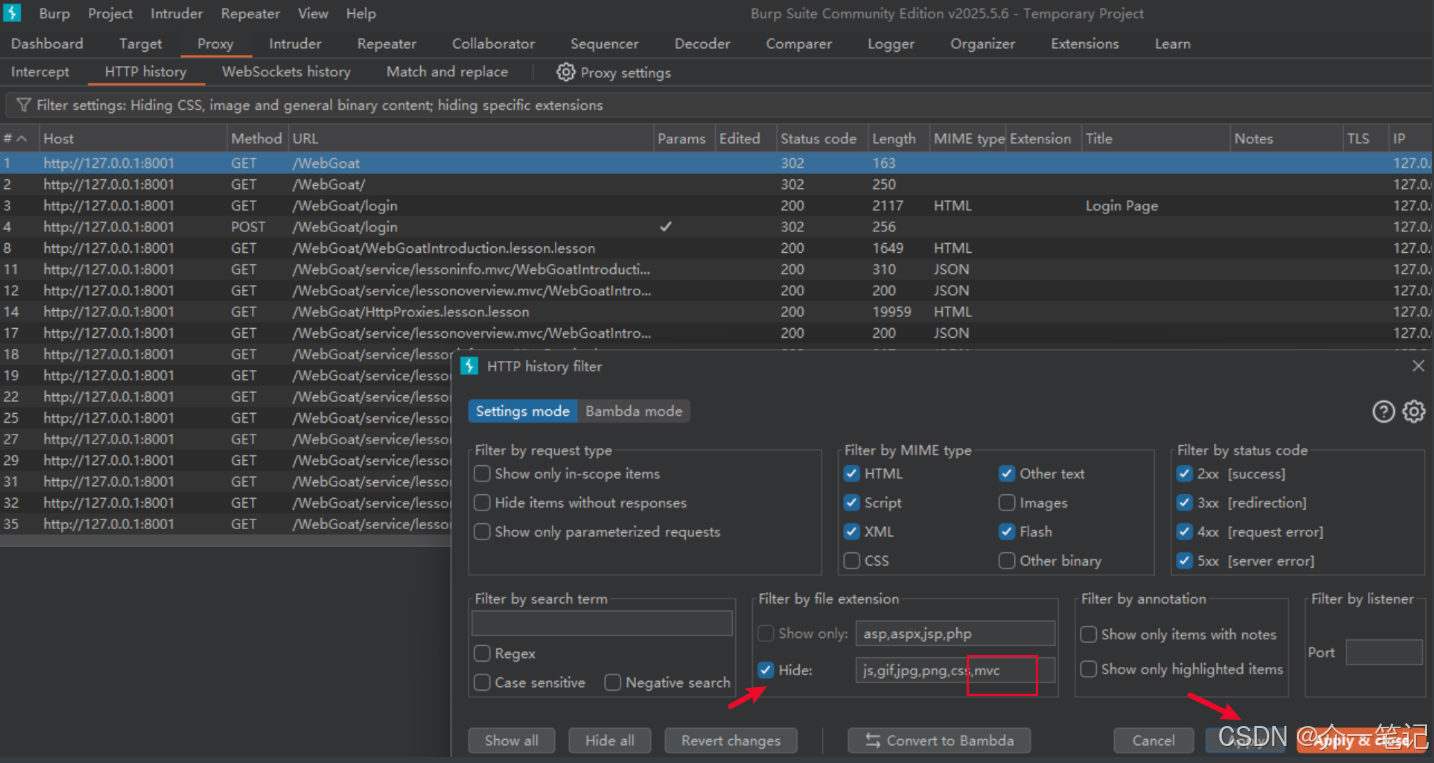Screen dimensions: 1434x763
Task: Sort by the # column arrow
Action: pos(22,138)
